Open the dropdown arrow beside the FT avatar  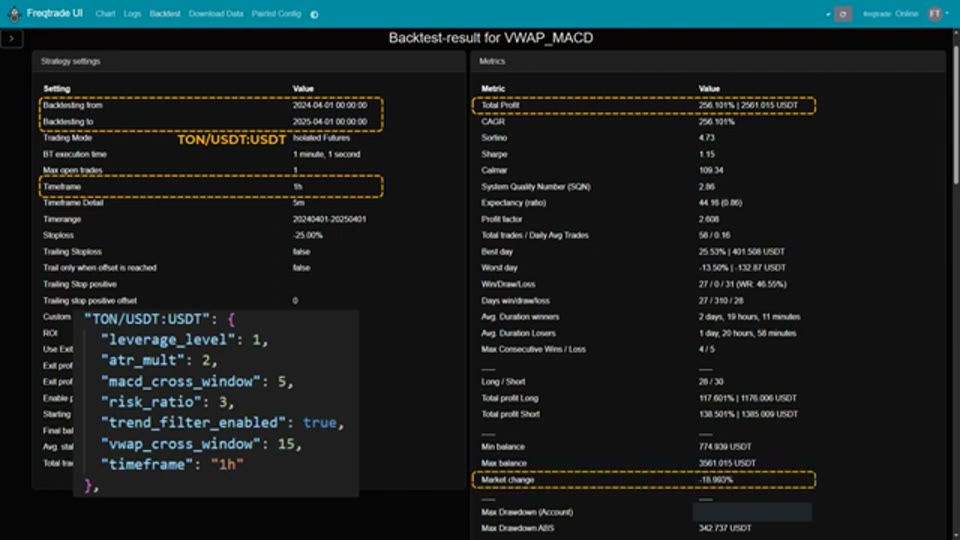coord(947,14)
